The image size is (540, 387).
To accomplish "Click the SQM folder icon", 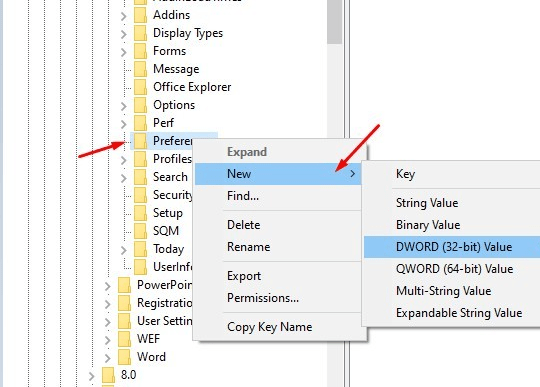I will coord(140,231).
